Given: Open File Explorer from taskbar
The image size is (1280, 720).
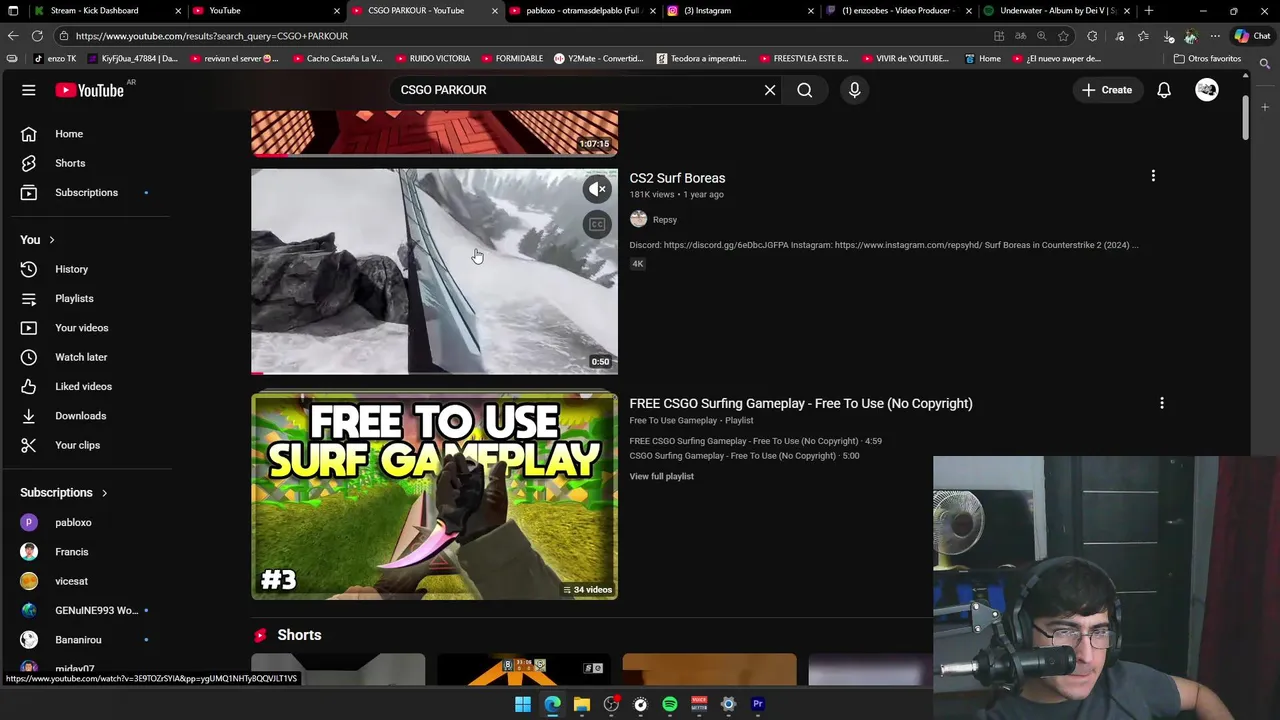Looking at the screenshot, I should click(582, 704).
